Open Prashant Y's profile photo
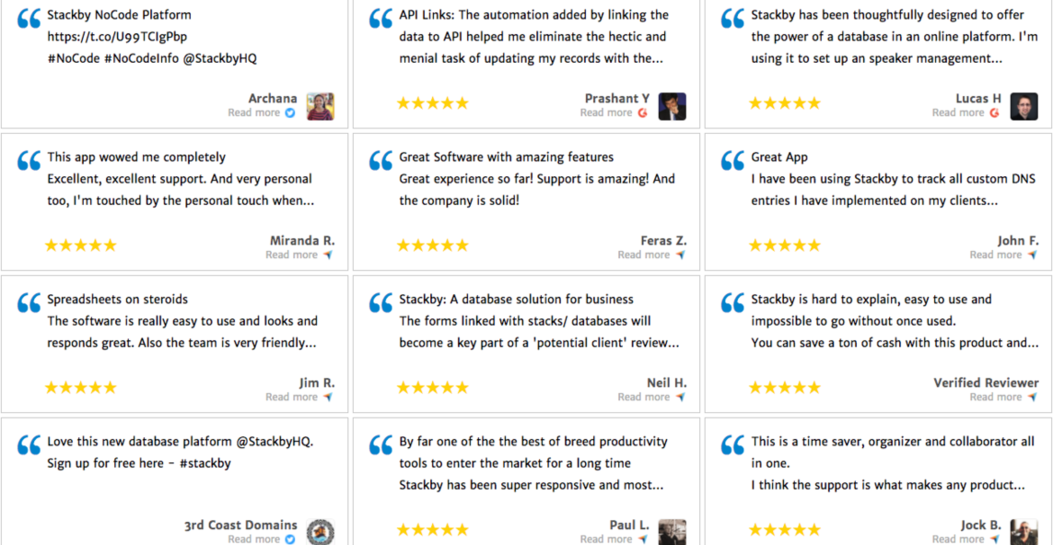The image size is (1053, 545). click(x=672, y=106)
